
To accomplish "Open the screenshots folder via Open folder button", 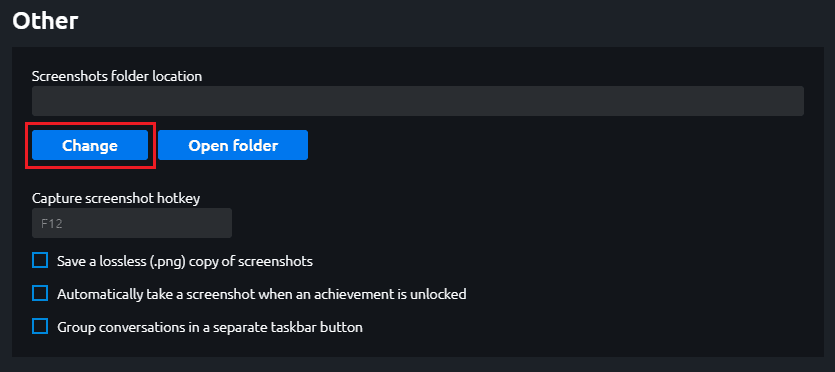I will point(233,145).
